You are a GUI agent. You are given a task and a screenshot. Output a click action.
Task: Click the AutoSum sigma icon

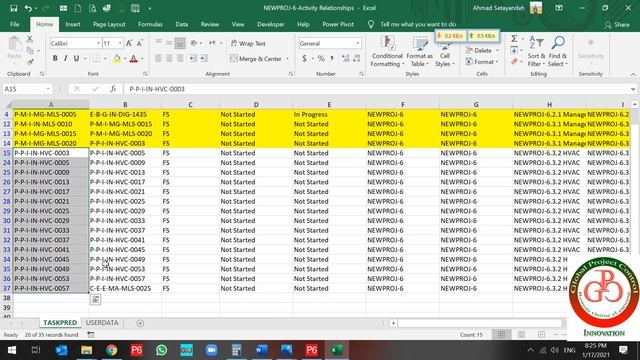coord(514,39)
